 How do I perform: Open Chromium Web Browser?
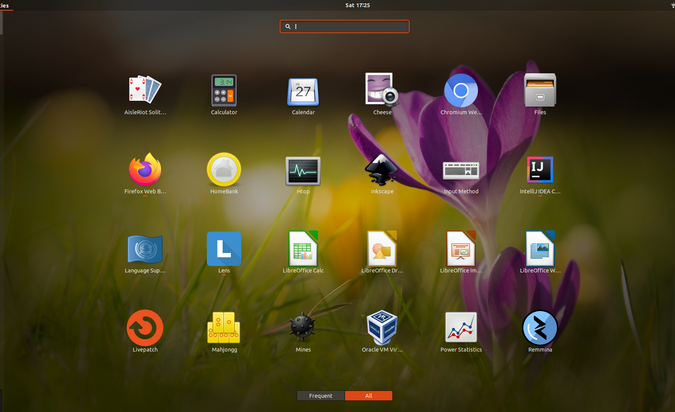pos(461,90)
